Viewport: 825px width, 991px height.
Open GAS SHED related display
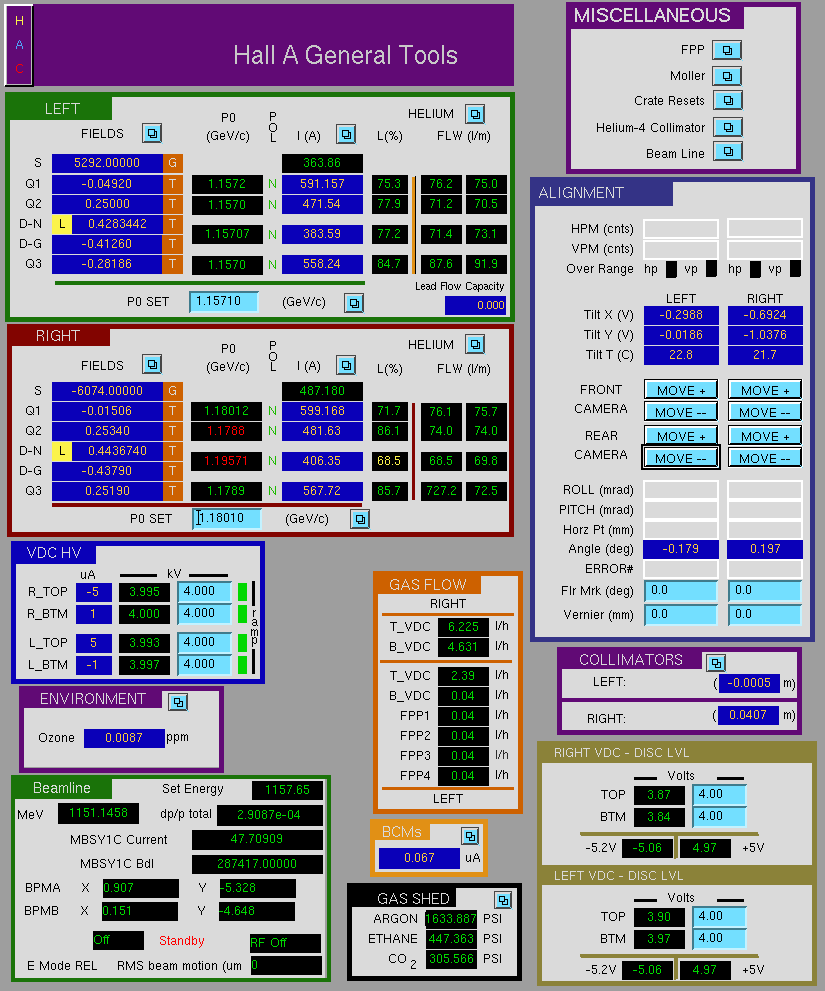[503, 899]
